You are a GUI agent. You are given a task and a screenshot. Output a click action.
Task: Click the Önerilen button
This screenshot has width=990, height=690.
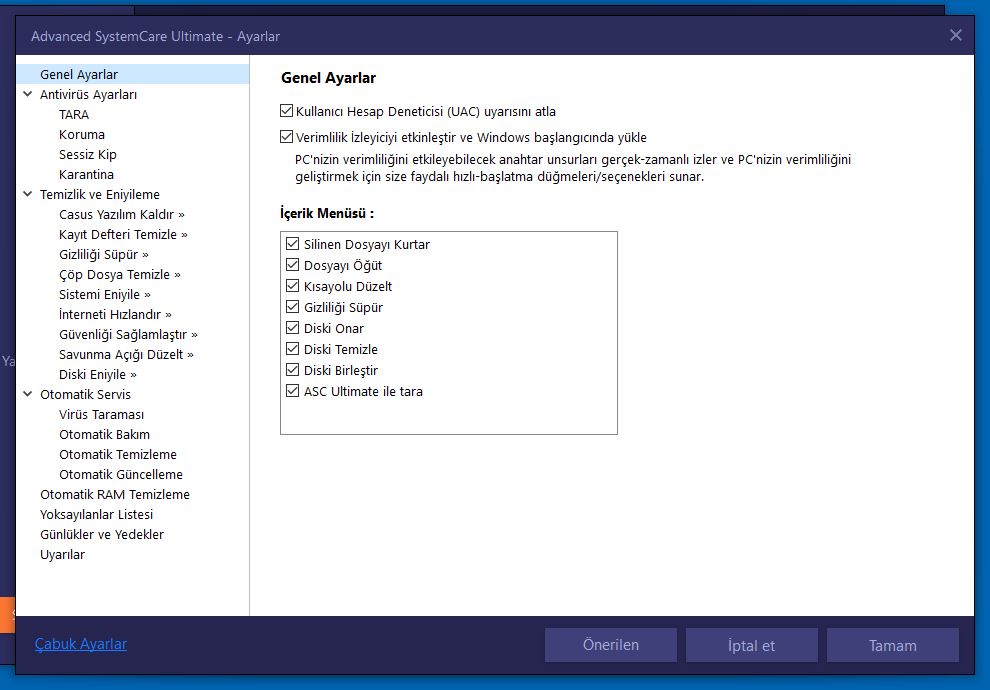611,645
